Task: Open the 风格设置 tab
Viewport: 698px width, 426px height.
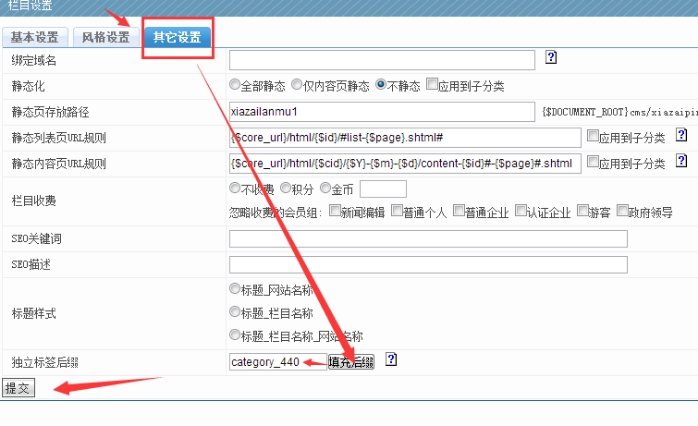Action: [x=106, y=38]
